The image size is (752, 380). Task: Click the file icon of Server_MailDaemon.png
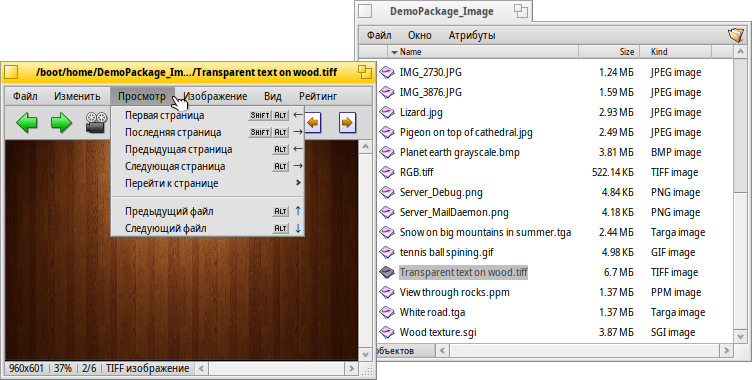click(387, 212)
